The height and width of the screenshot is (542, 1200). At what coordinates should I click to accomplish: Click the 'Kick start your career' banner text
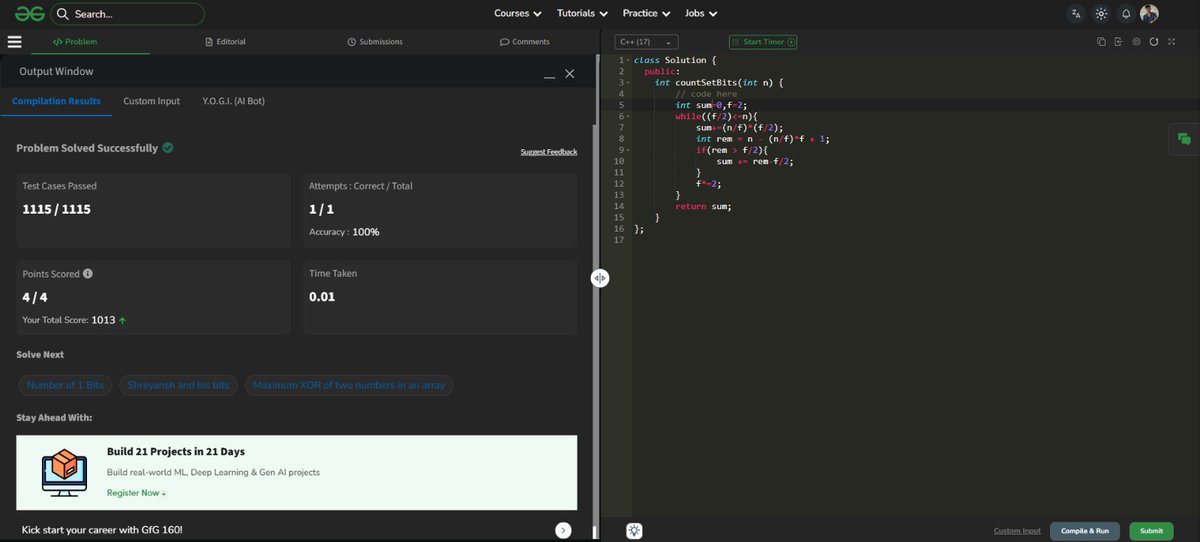[x=102, y=530]
